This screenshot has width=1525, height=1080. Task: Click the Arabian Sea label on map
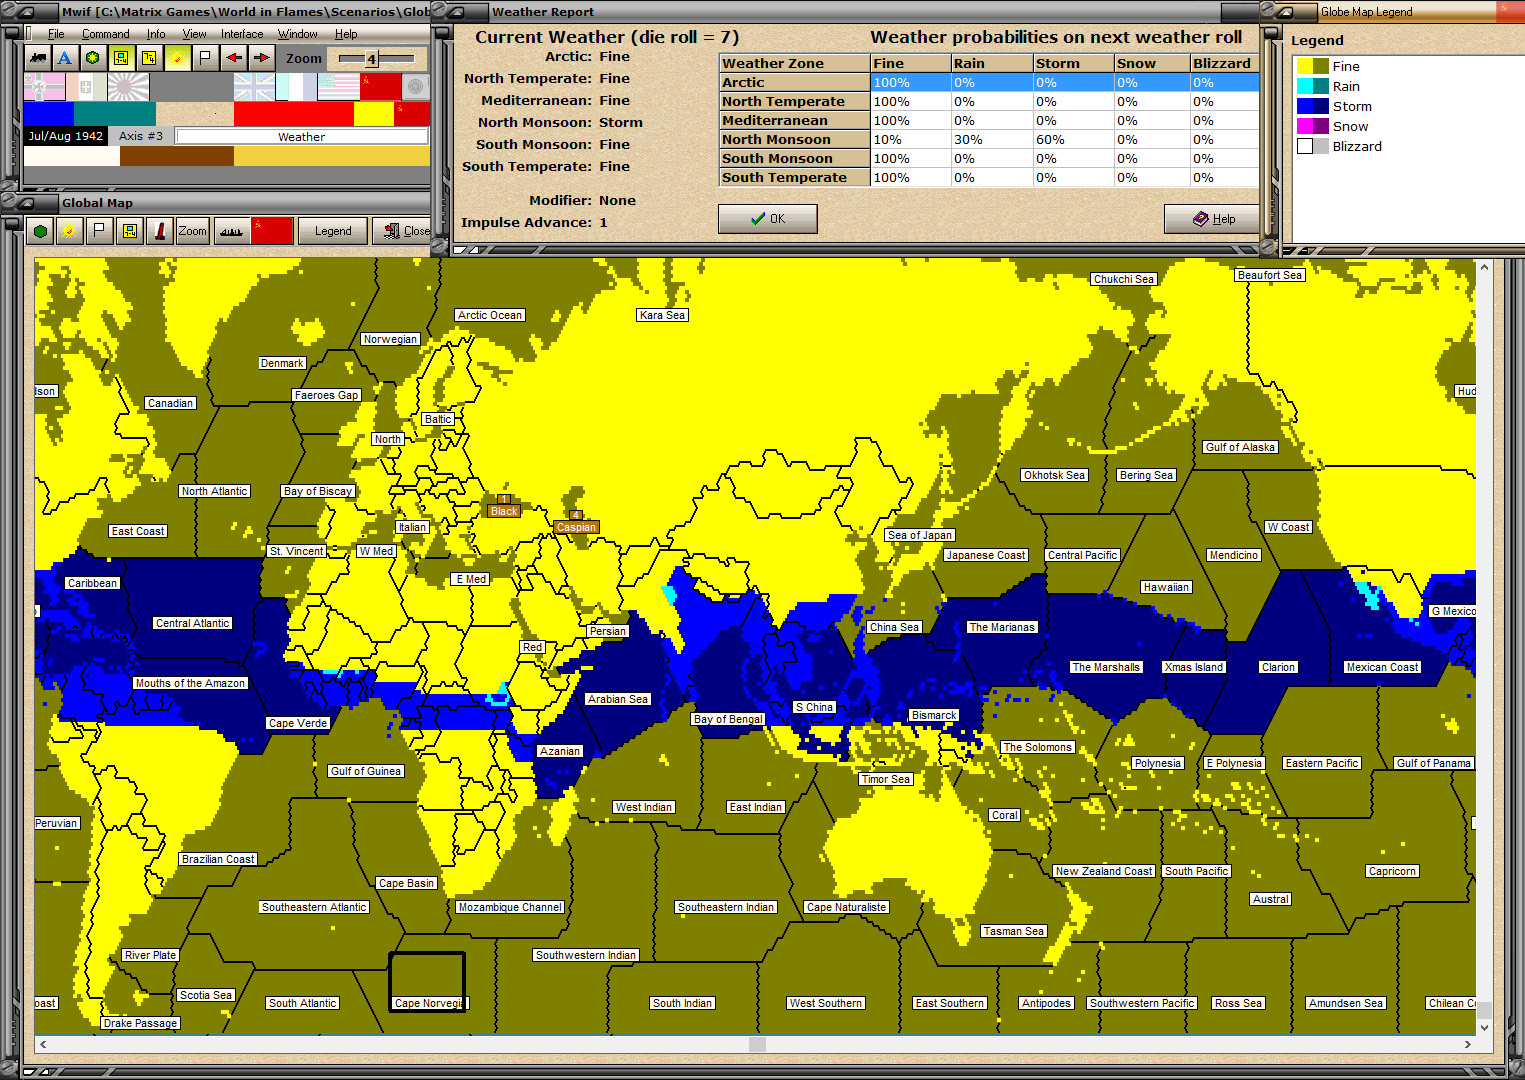[618, 699]
